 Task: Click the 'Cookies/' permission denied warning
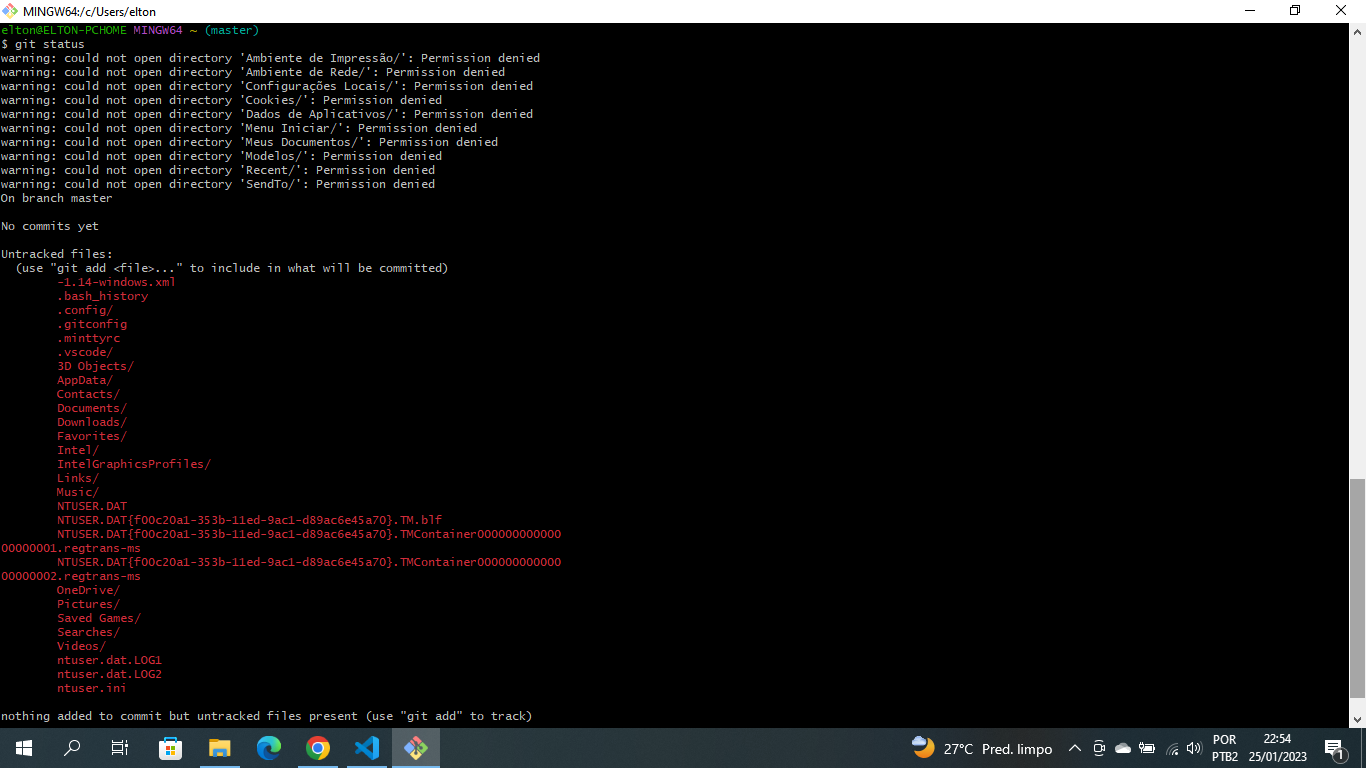221,100
